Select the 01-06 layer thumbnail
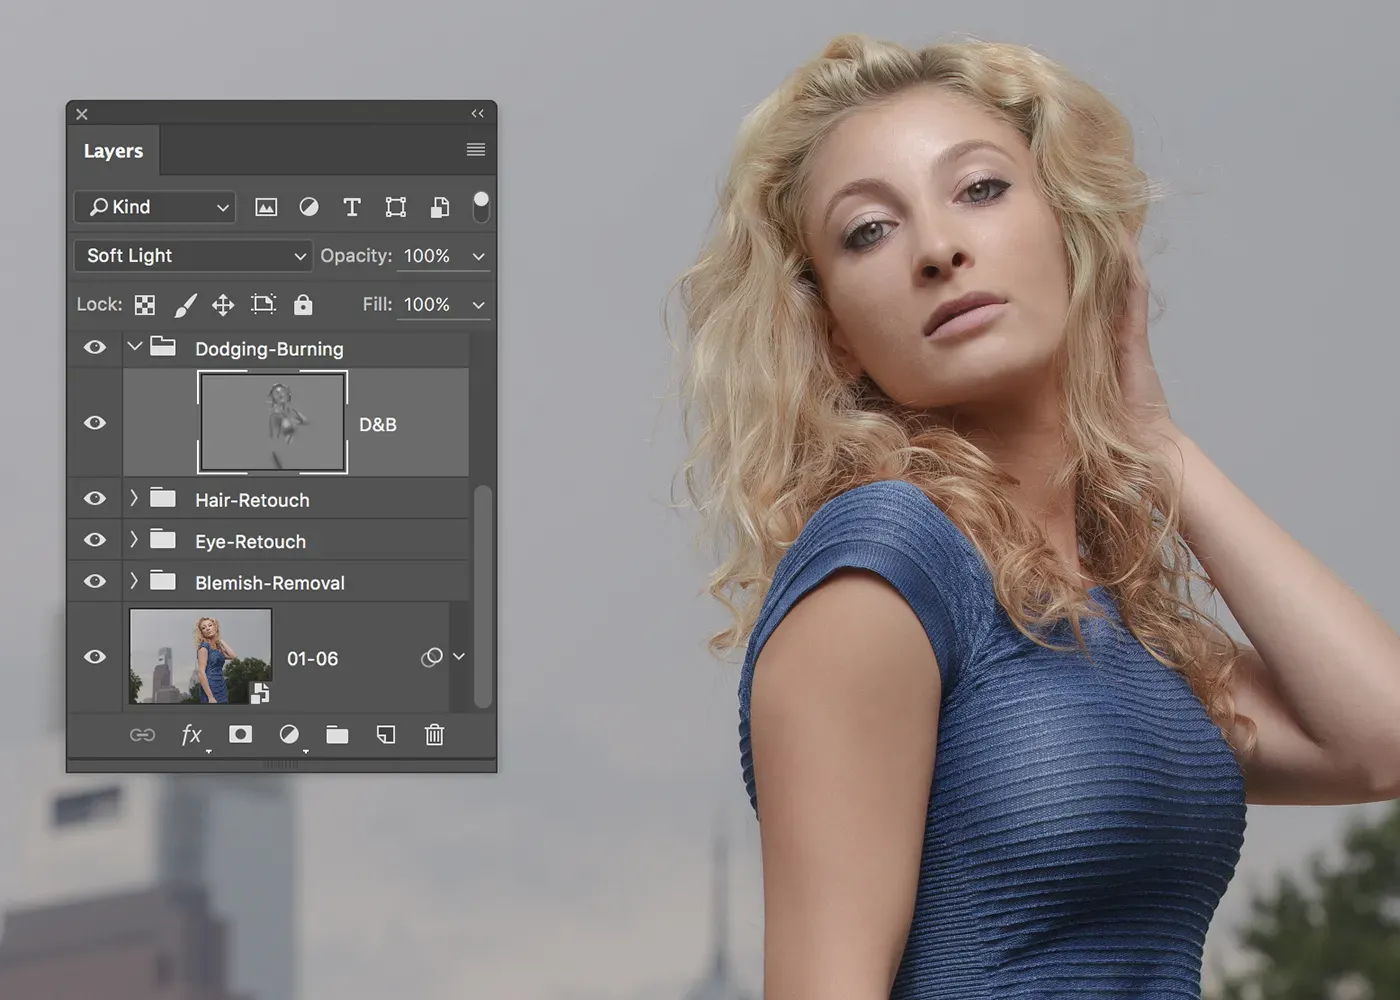Viewport: 1400px width, 1000px height. (200, 656)
